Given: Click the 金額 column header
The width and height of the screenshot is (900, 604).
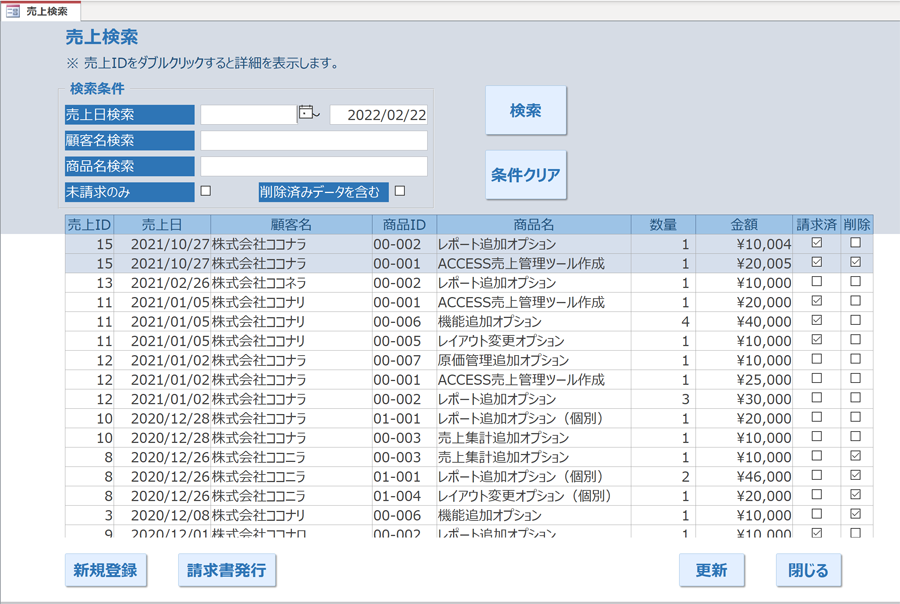Looking at the screenshot, I should (x=744, y=224).
